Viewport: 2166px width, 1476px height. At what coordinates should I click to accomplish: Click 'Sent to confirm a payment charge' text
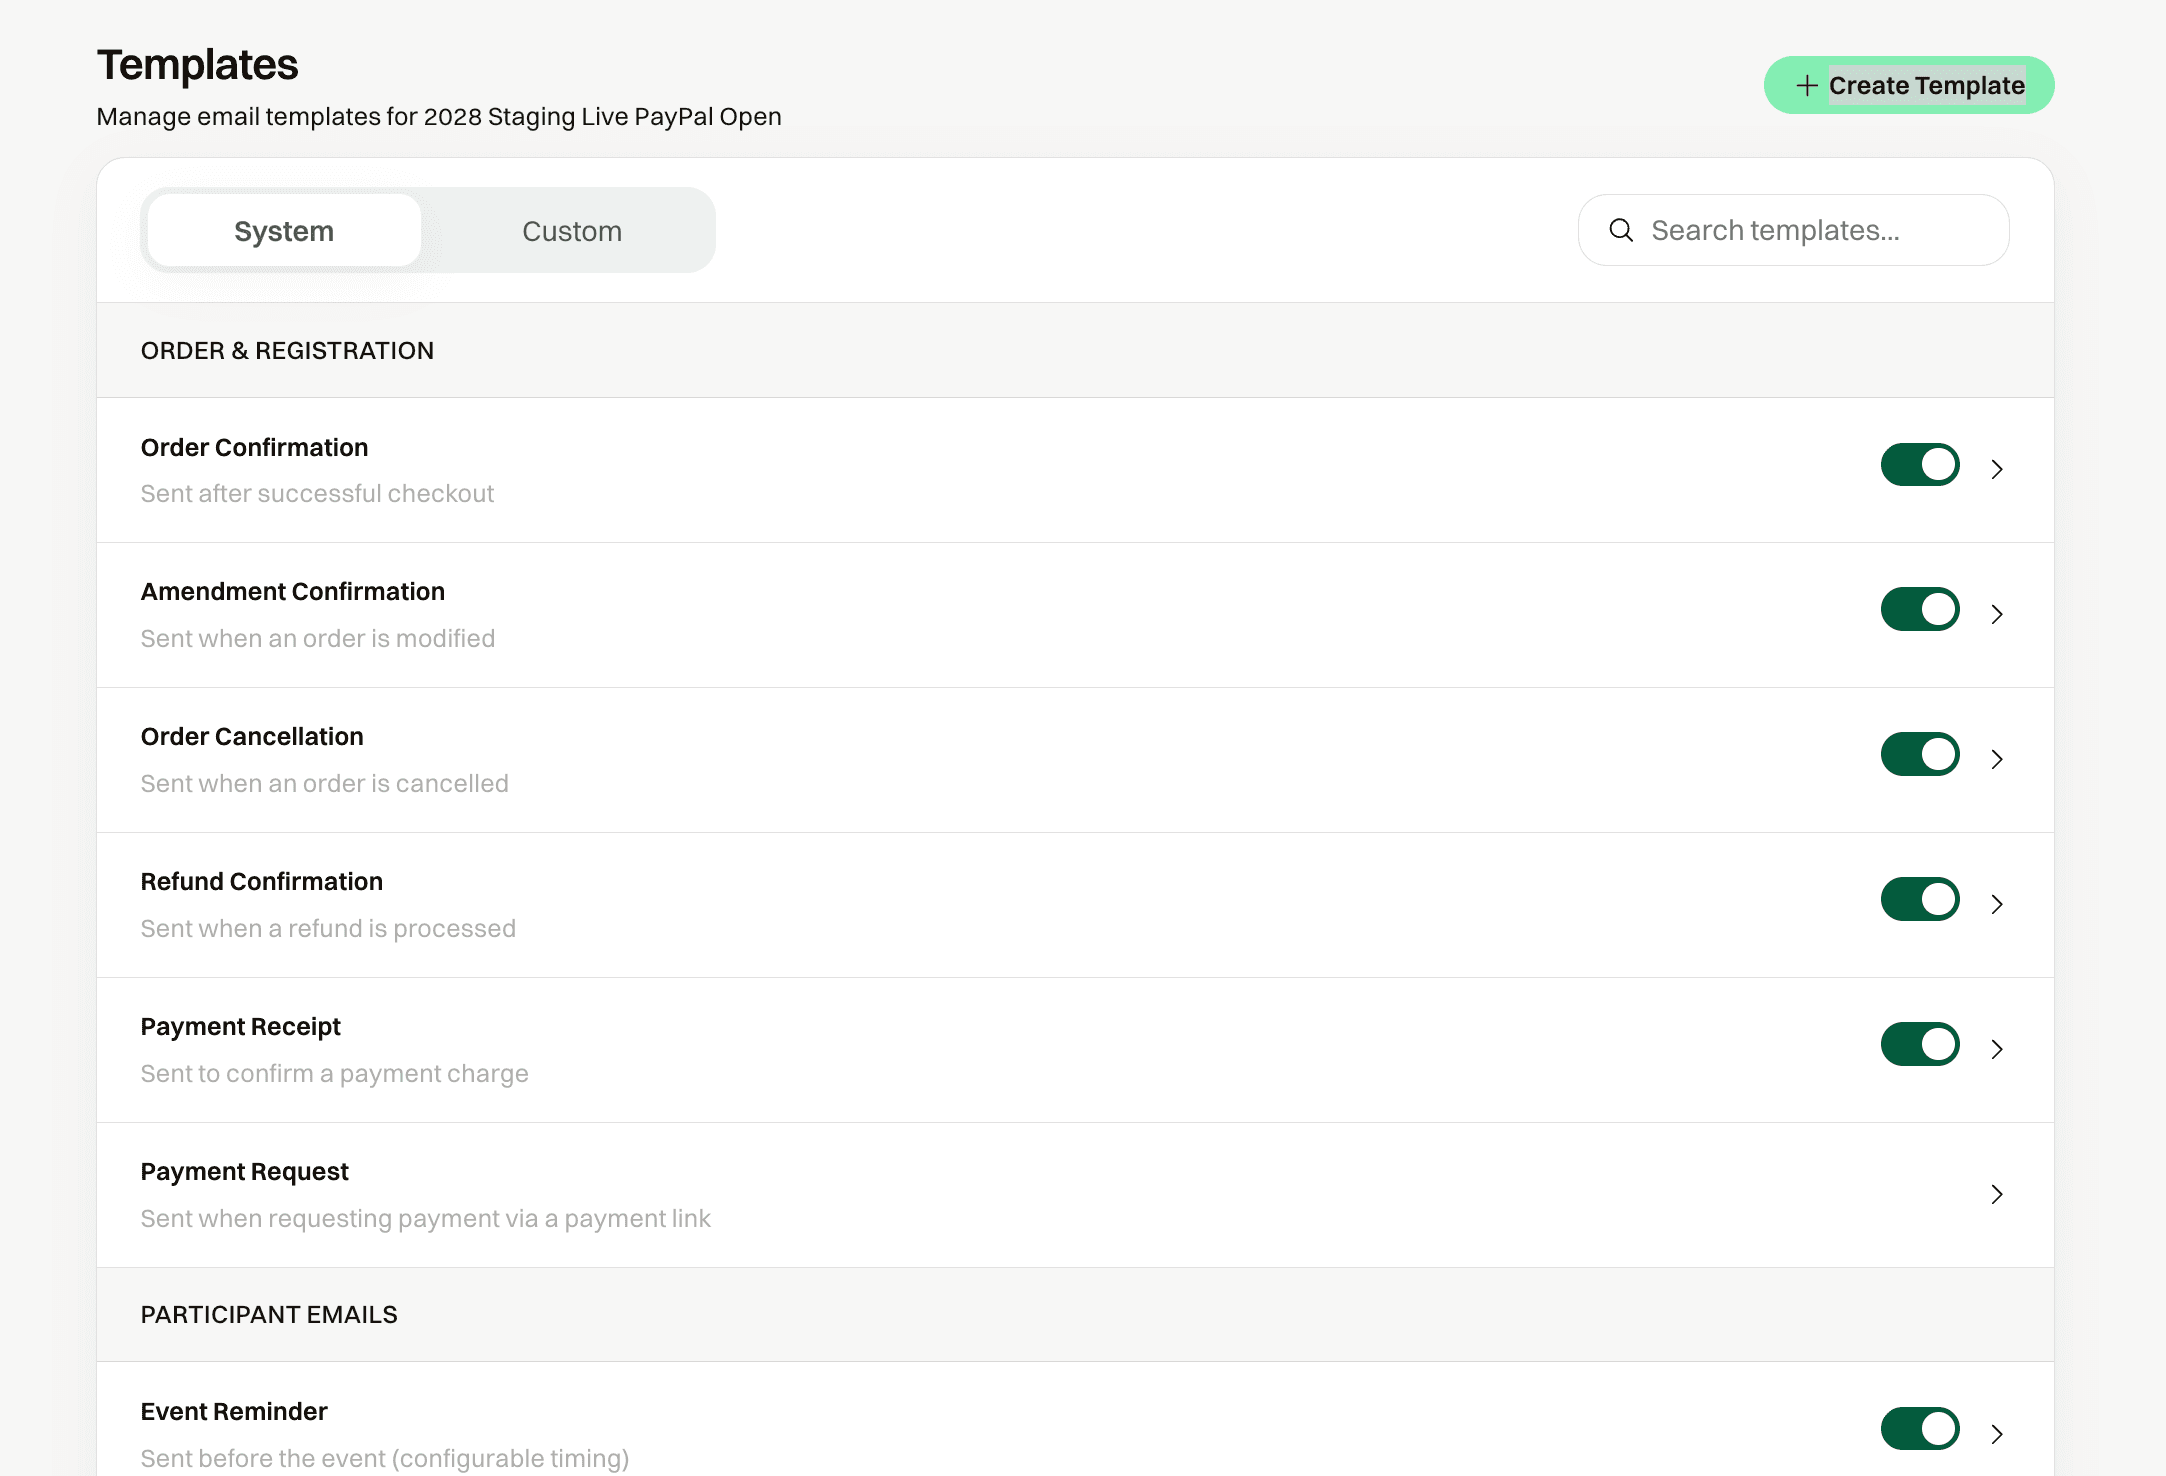[x=335, y=1074]
